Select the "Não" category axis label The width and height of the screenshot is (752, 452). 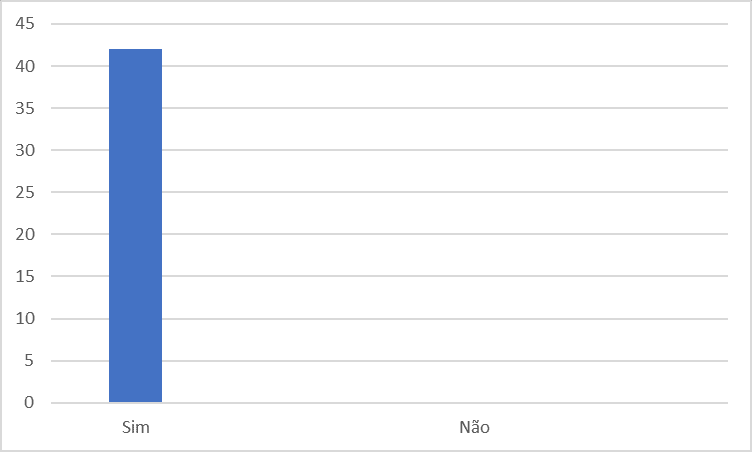474,428
